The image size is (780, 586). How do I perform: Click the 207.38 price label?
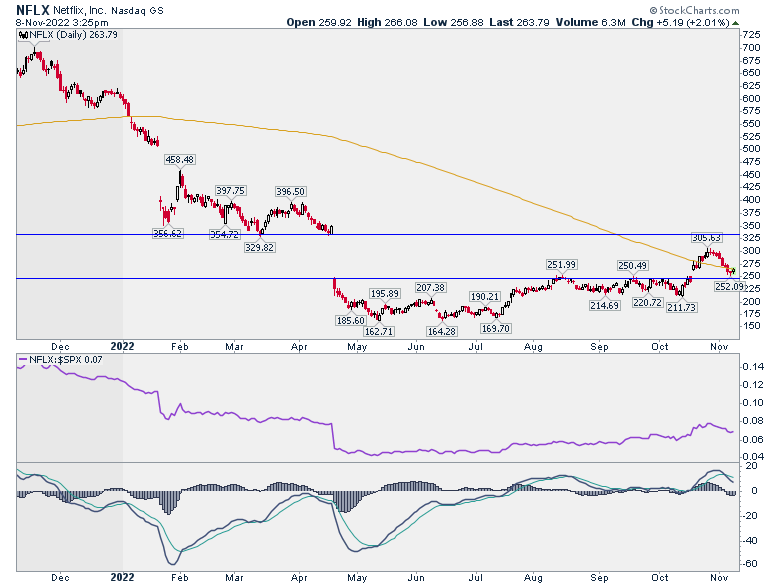[431, 288]
